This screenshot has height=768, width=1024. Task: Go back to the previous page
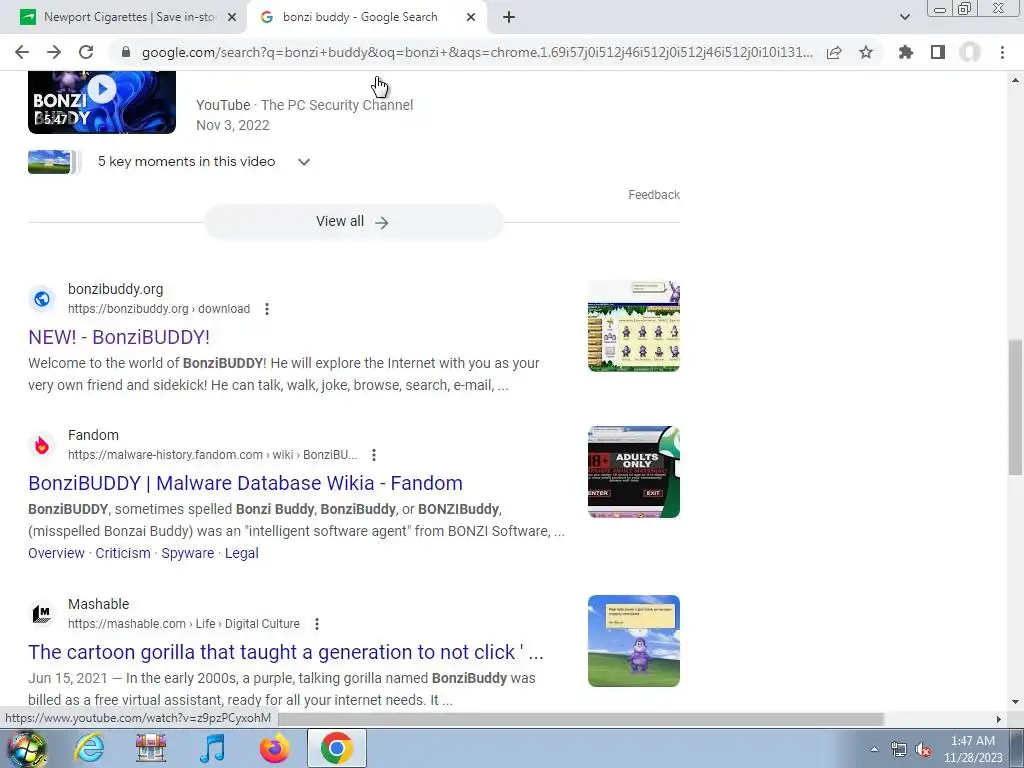(22, 52)
